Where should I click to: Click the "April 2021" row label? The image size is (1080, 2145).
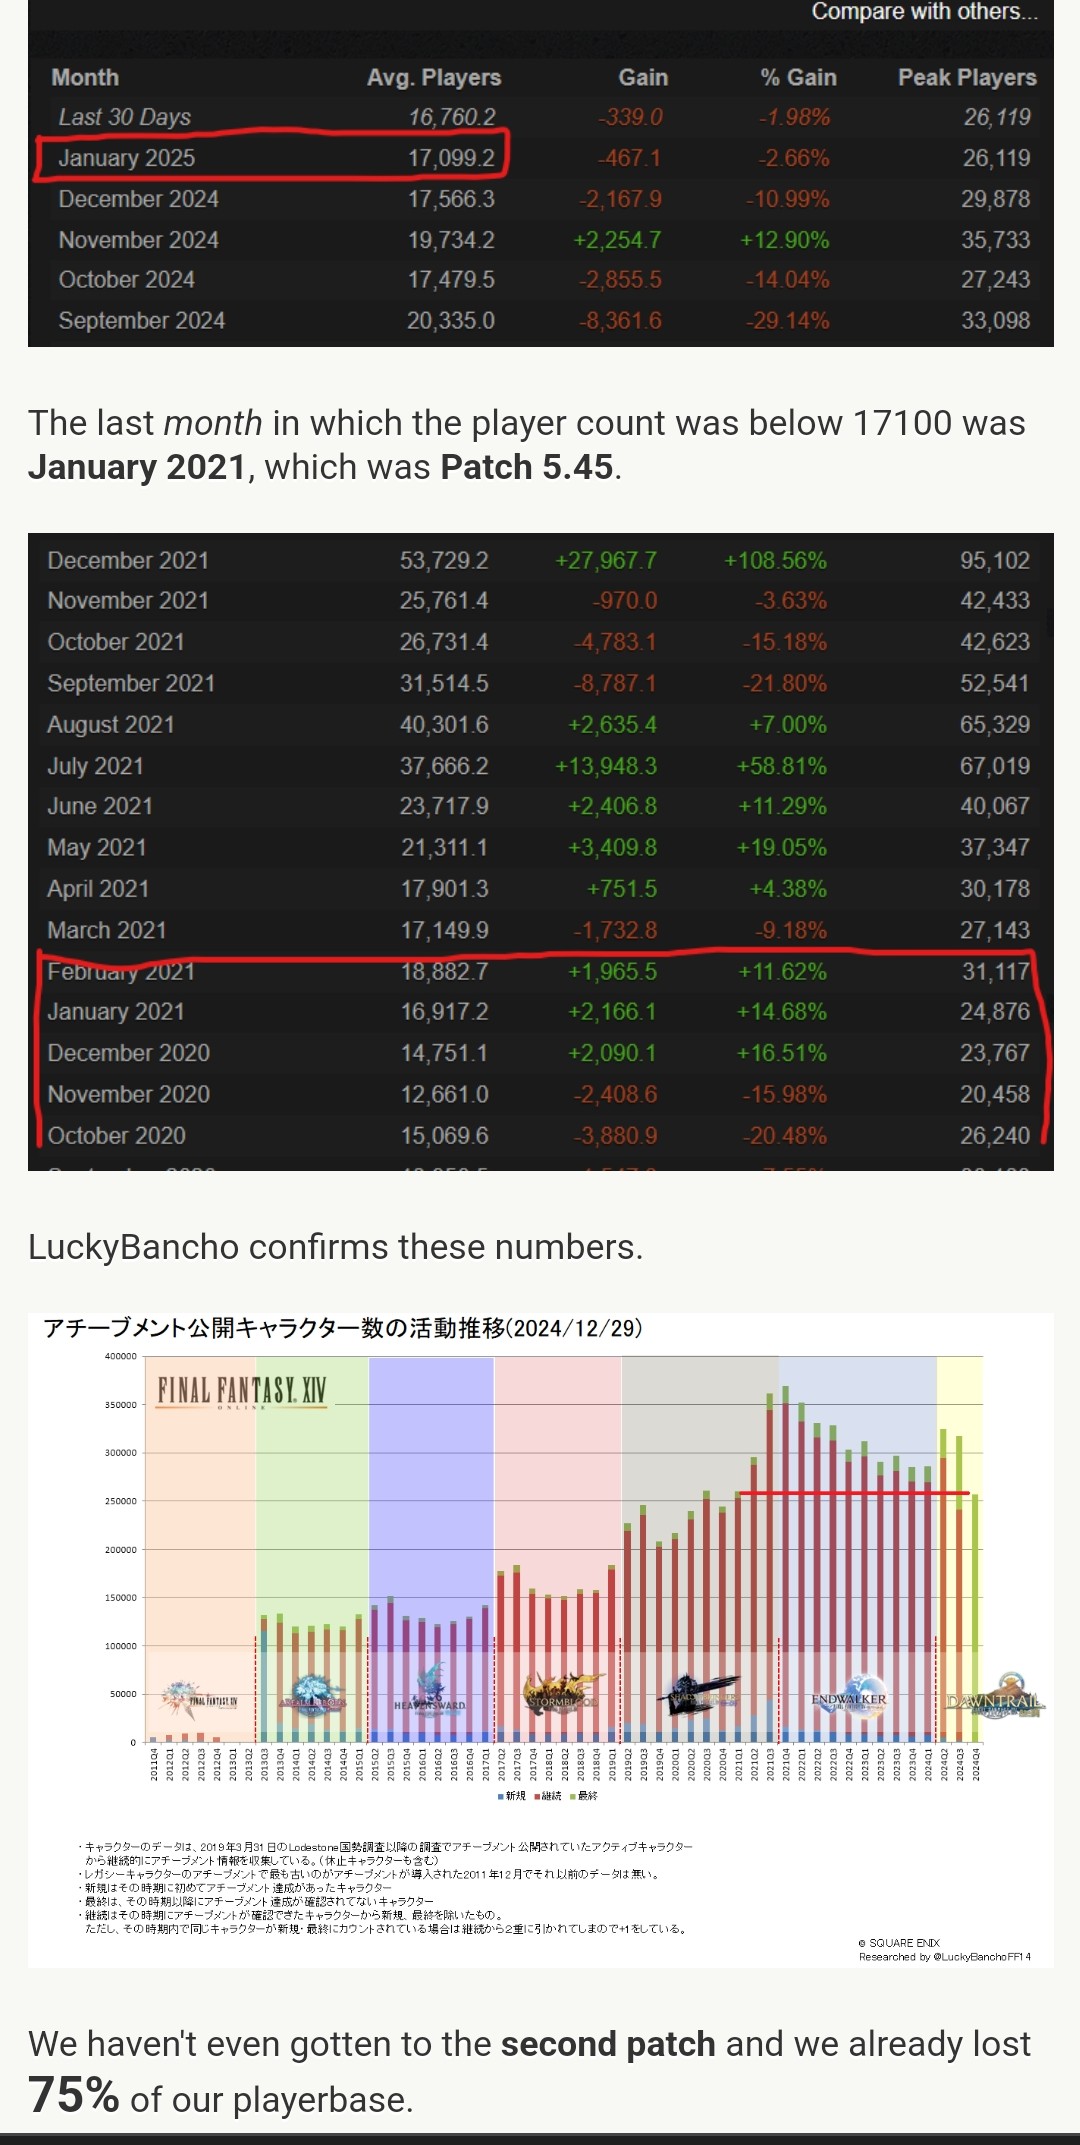pyautogui.click(x=98, y=889)
